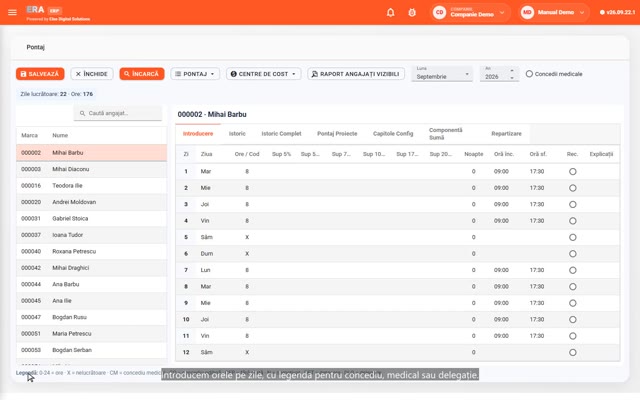Open the hamburger navigation menu
The height and width of the screenshot is (400, 640).
pyautogui.click(x=12, y=12)
